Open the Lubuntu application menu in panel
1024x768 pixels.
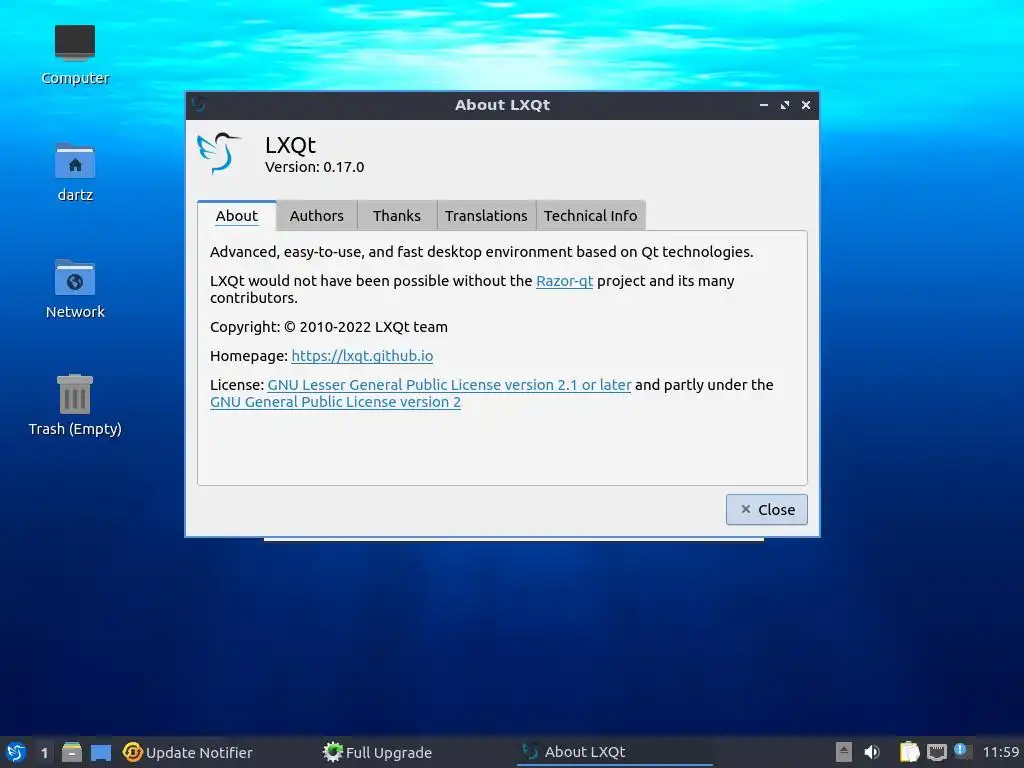pyautogui.click(x=16, y=752)
